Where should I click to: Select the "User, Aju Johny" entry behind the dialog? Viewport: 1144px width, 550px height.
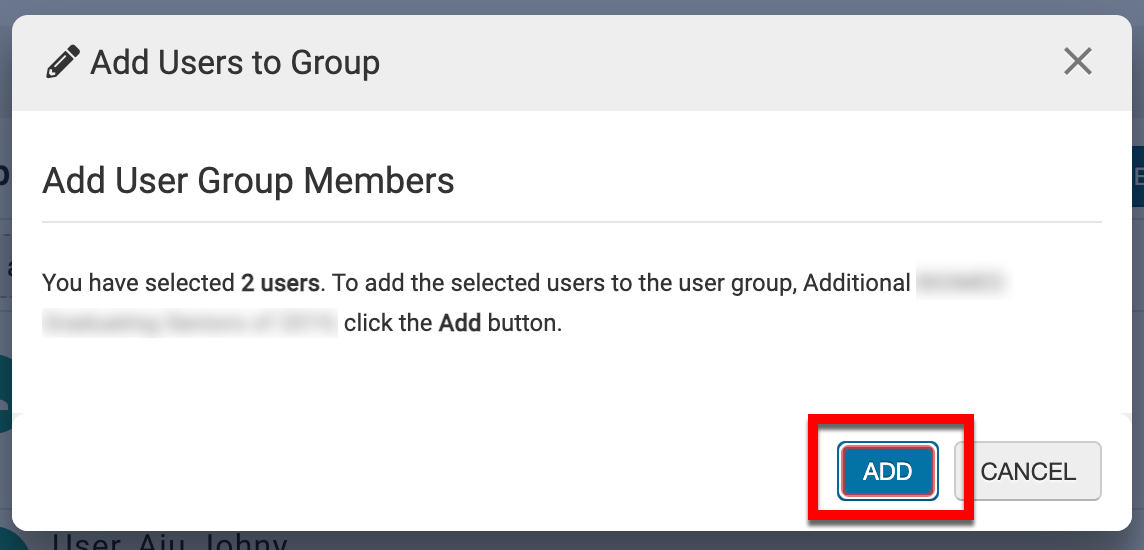point(170,542)
